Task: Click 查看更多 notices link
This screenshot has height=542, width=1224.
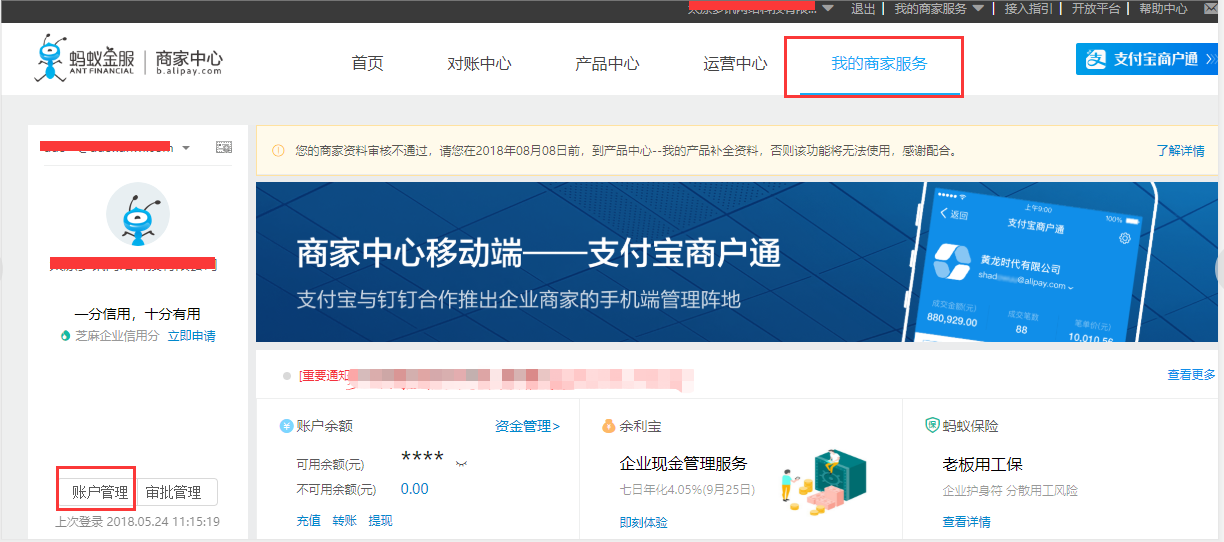Action: click(x=1192, y=375)
